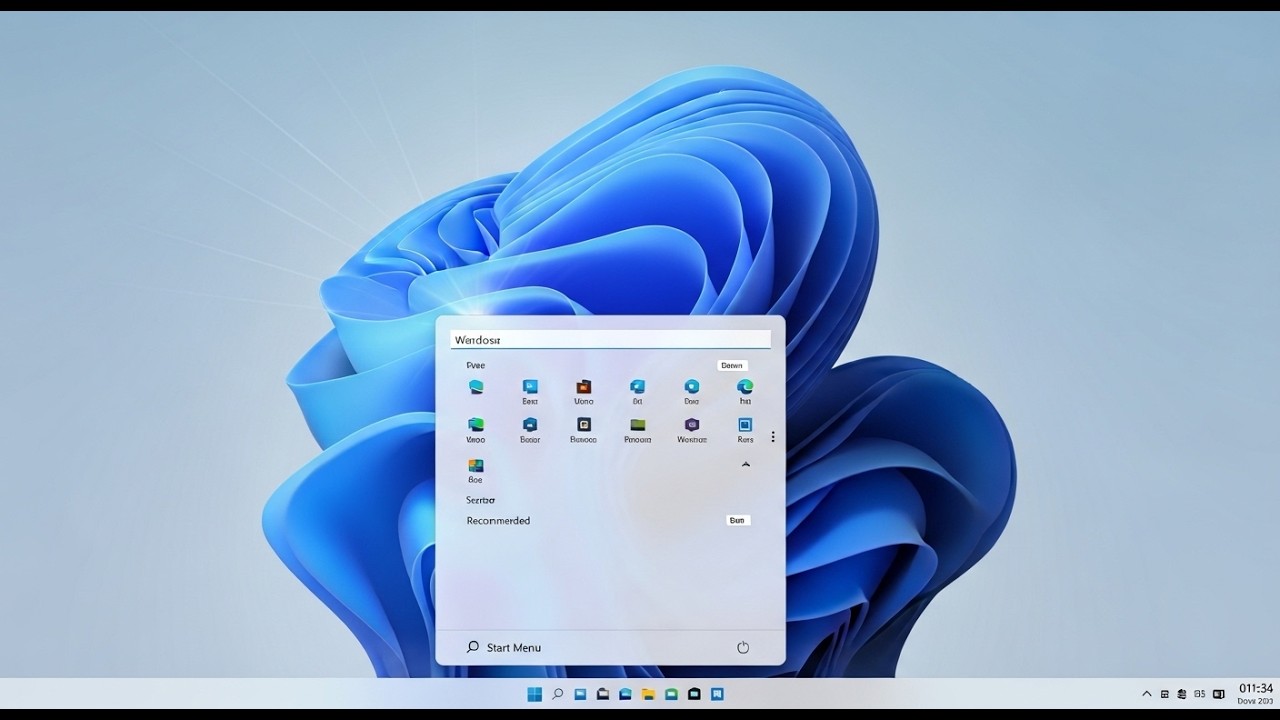This screenshot has width=1280, height=720.
Task: Collapse pinned section with the up caret
Action: [745, 465]
